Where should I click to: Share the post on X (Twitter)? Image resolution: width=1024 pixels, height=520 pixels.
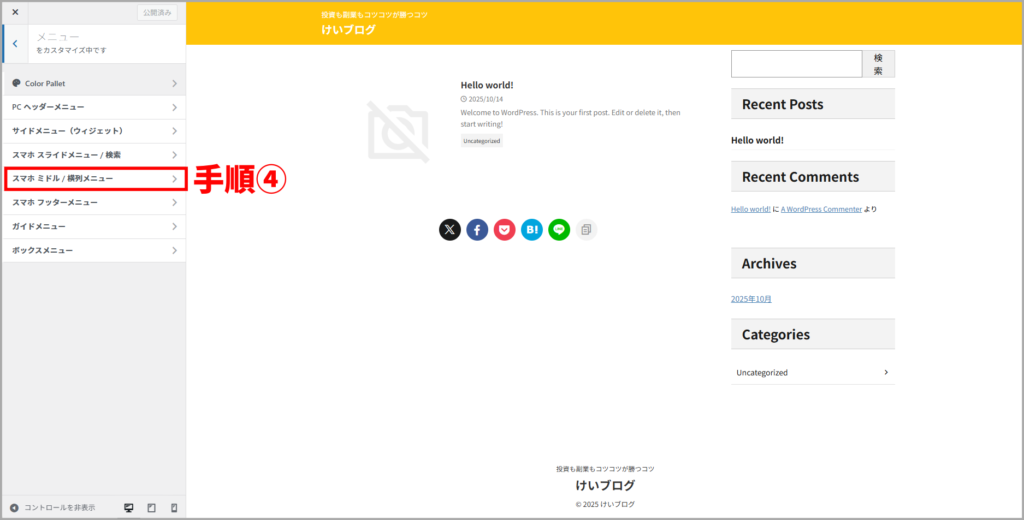[x=450, y=230]
